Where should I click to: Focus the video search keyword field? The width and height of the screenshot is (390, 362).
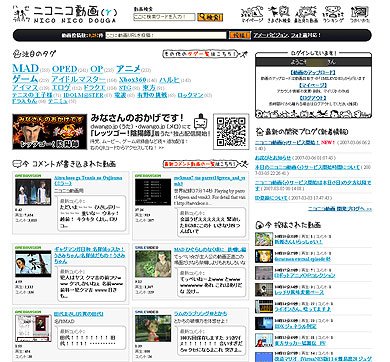(x=164, y=17)
